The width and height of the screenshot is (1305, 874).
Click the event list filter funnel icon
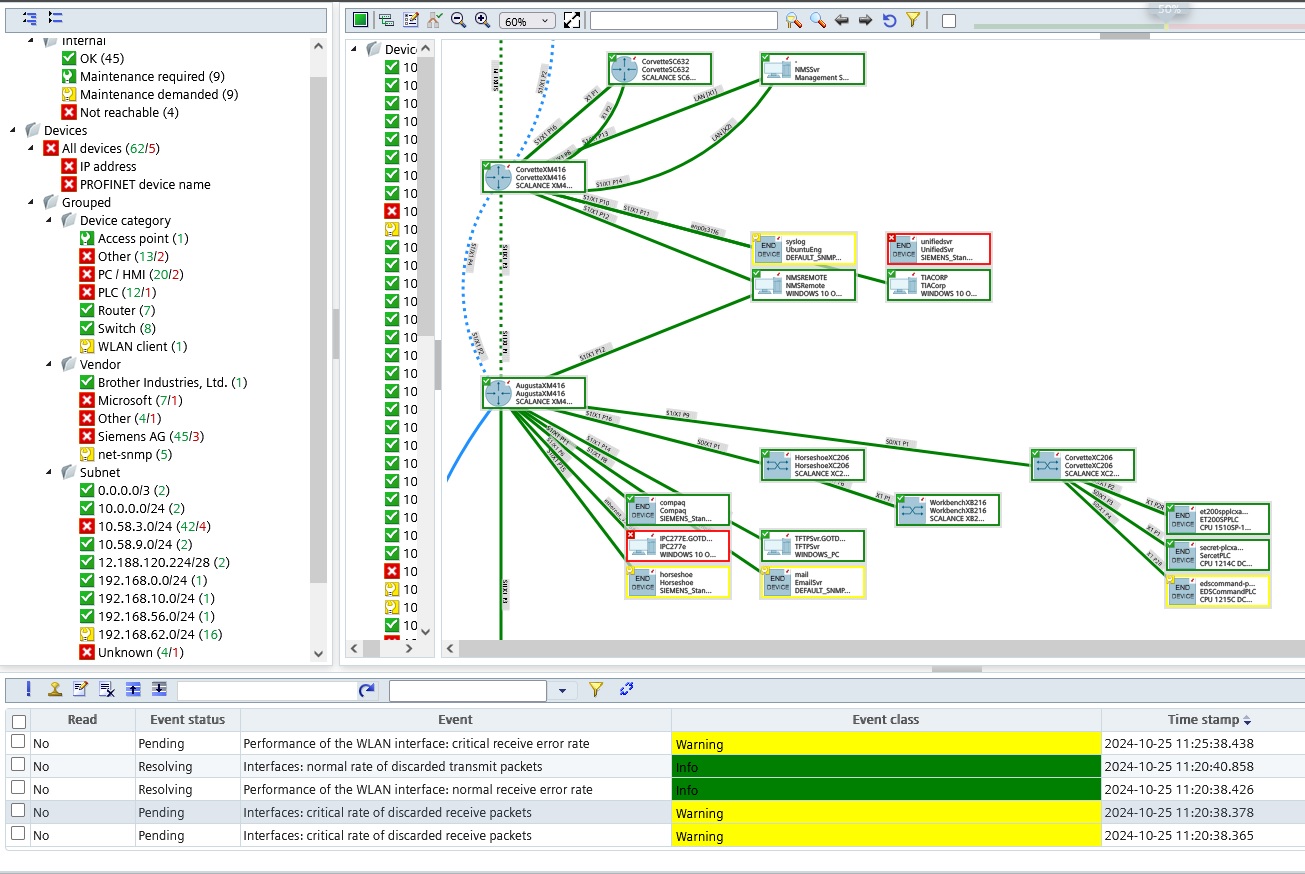click(596, 689)
